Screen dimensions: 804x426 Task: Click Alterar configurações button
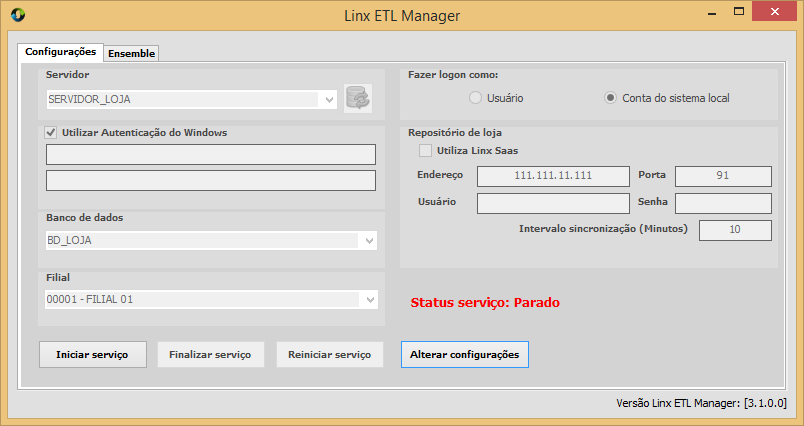coord(465,355)
